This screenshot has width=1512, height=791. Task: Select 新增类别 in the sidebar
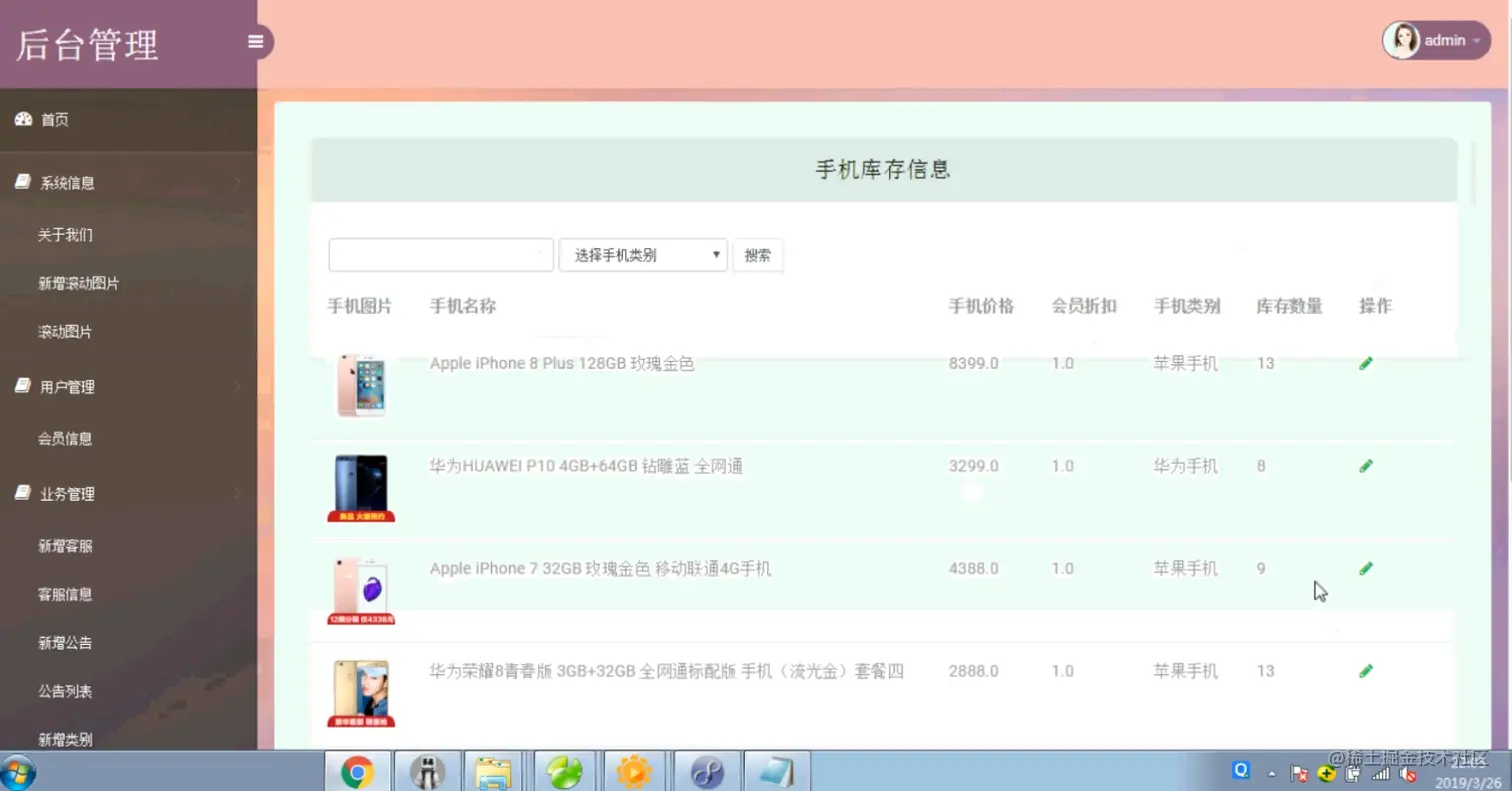pyautogui.click(x=65, y=740)
